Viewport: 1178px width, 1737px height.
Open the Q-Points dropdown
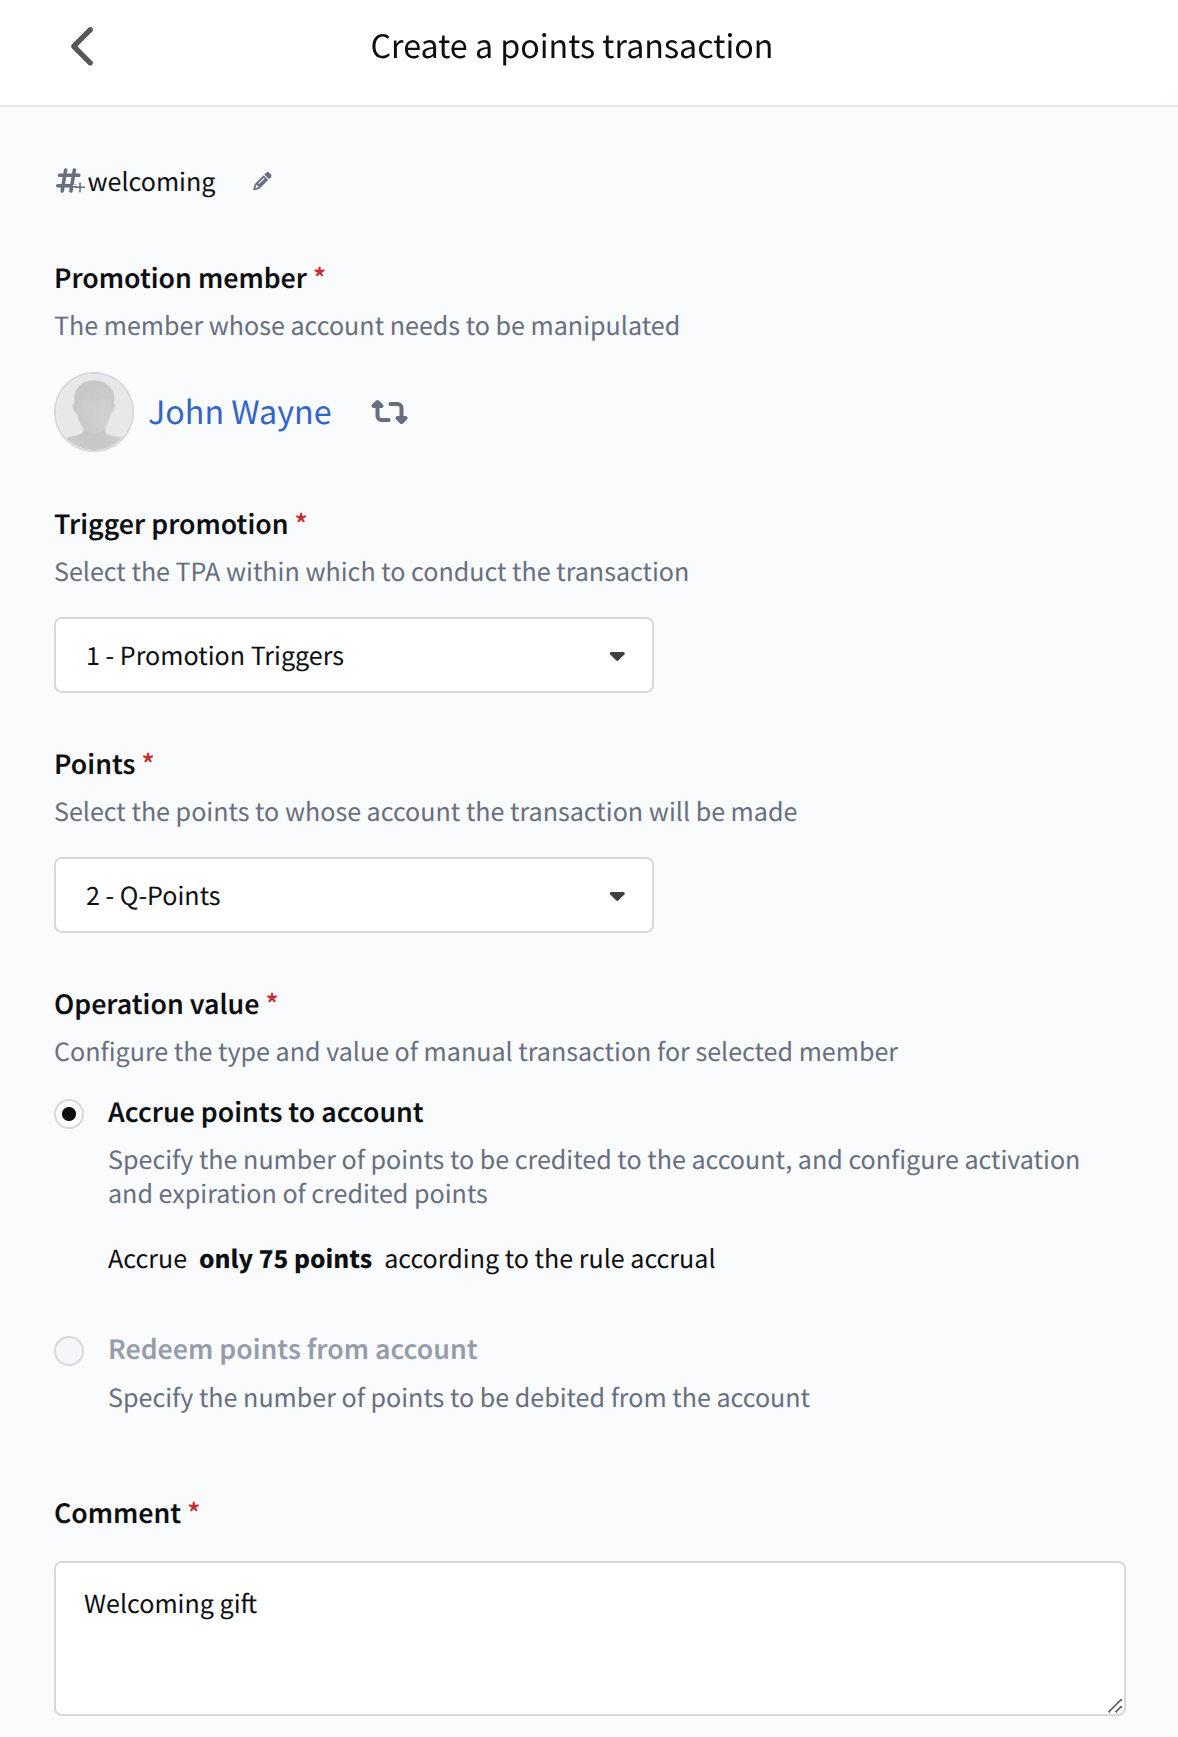tap(353, 896)
